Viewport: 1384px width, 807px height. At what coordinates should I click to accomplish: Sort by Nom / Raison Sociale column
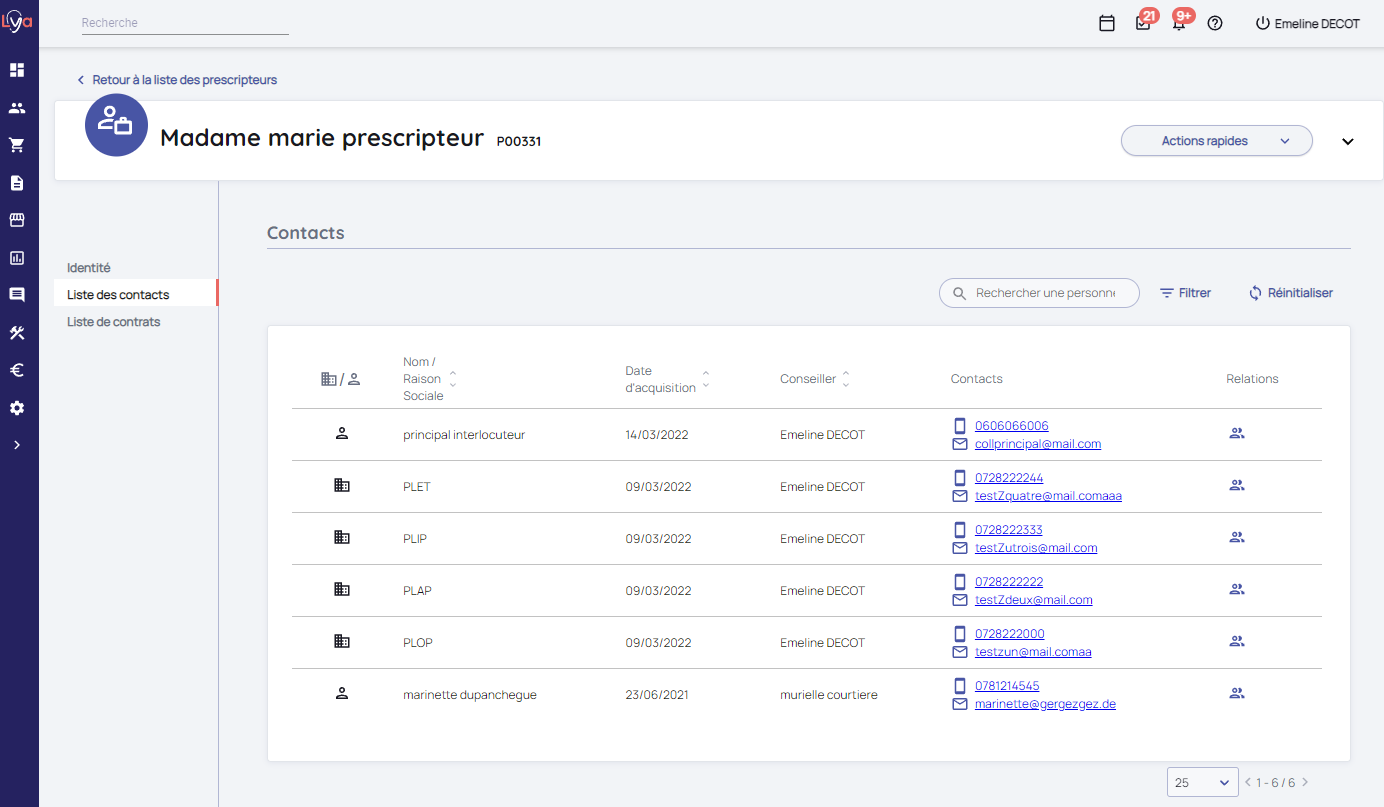(x=453, y=379)
